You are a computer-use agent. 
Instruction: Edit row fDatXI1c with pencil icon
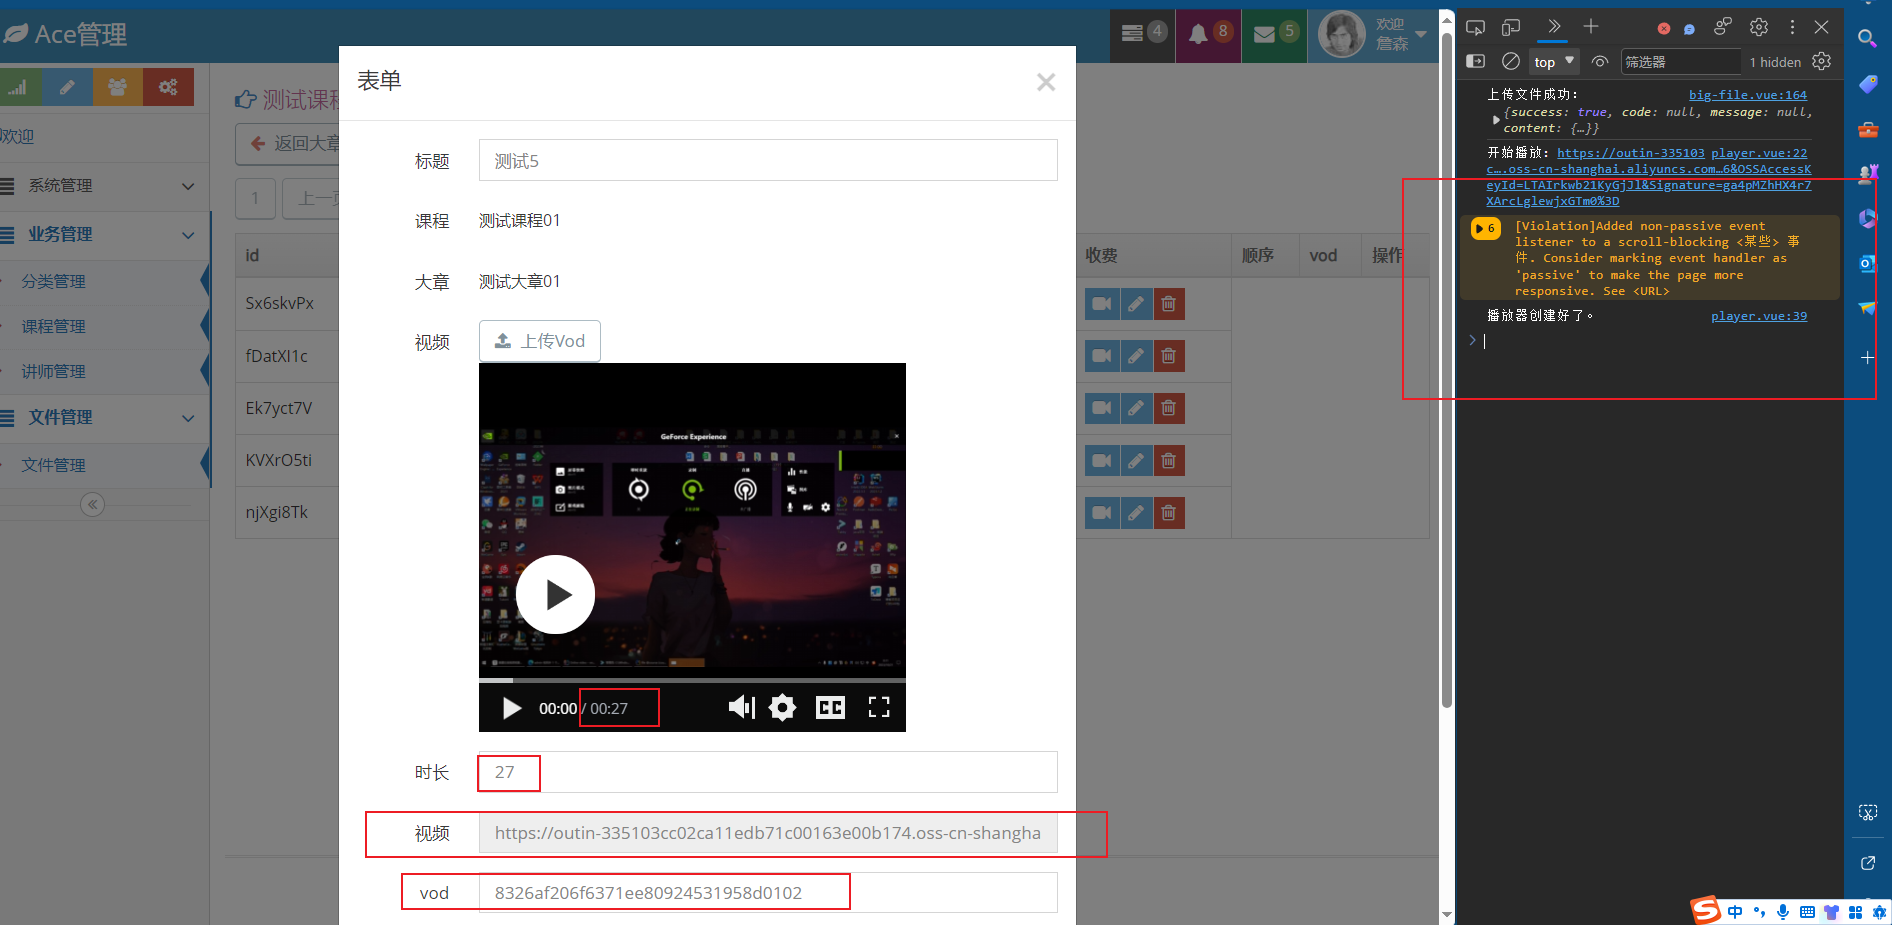(x=1136, y=356)
